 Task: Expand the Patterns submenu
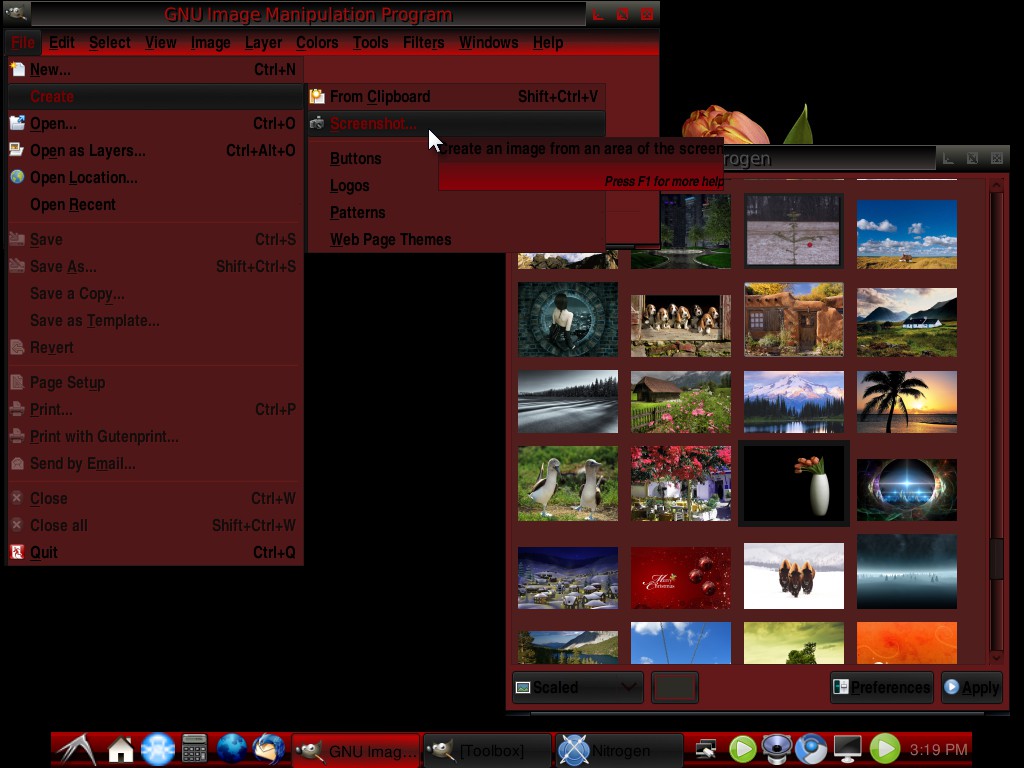pos(456,213)
